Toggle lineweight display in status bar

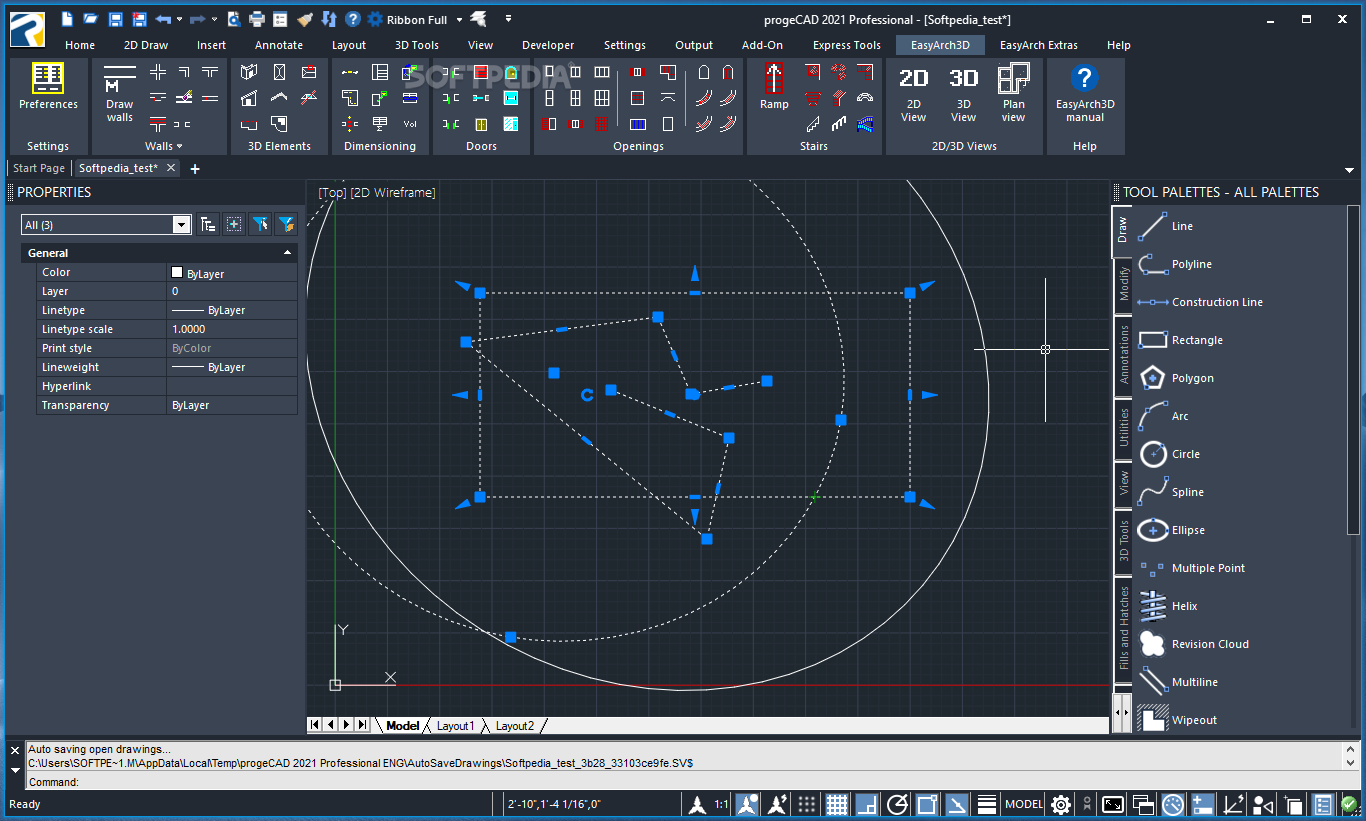(x=986, y=804)
